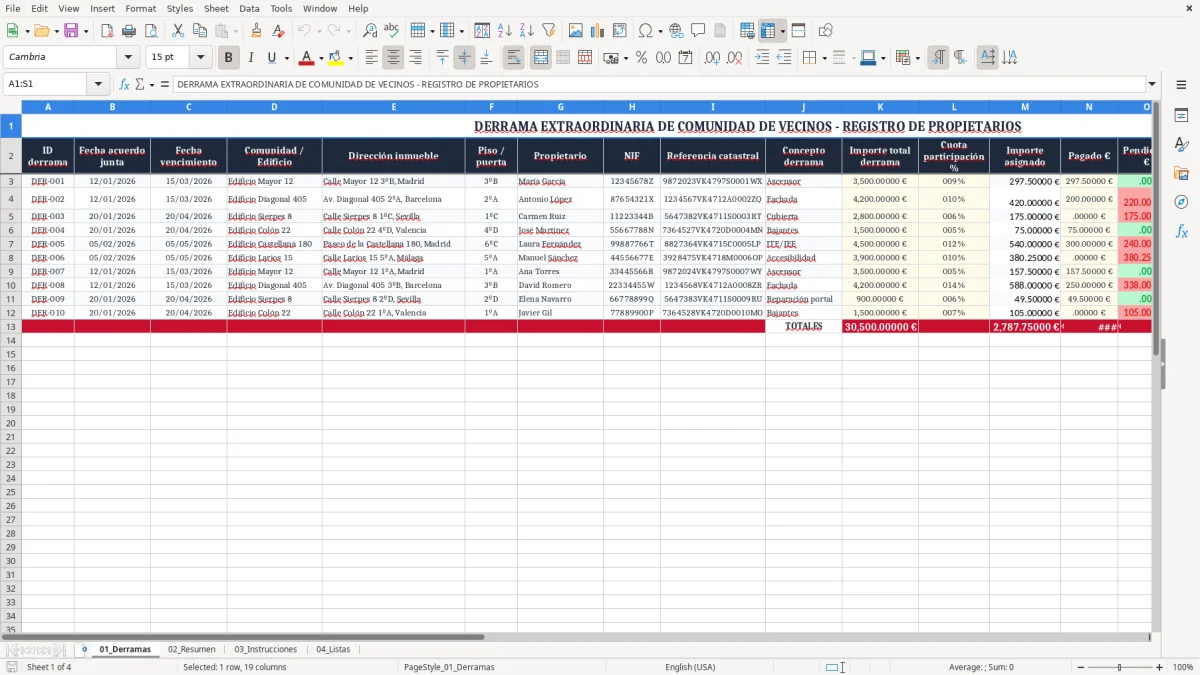The image size is (1200, 675).
Task: Expand Font Color dropdown arrow
Action: [x=321, y=58]
